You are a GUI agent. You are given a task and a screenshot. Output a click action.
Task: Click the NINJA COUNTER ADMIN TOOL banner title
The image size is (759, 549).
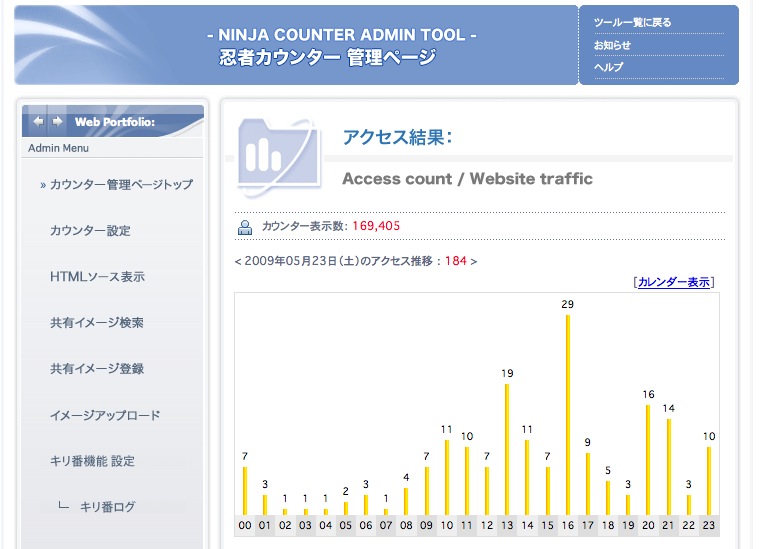coord(342,35)
